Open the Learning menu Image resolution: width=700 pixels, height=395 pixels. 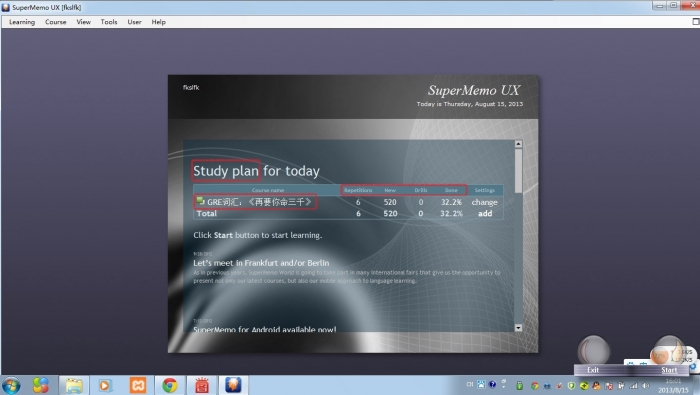coord(22,22)
